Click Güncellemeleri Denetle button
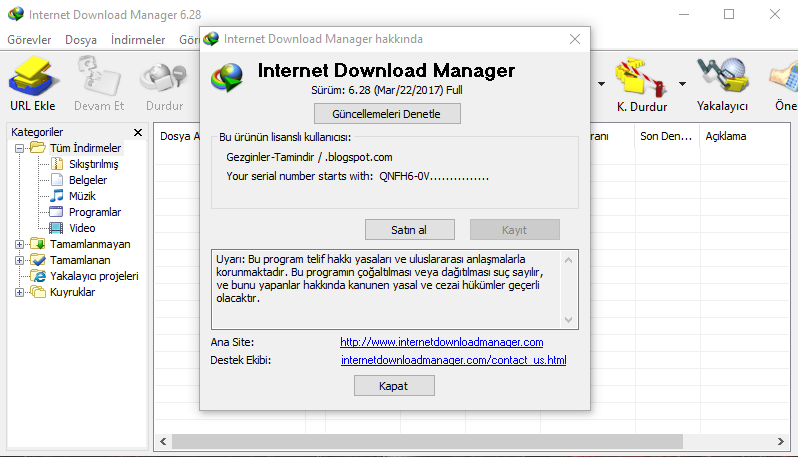This screenshot has width=798, height=457. [x=387, y=113]
